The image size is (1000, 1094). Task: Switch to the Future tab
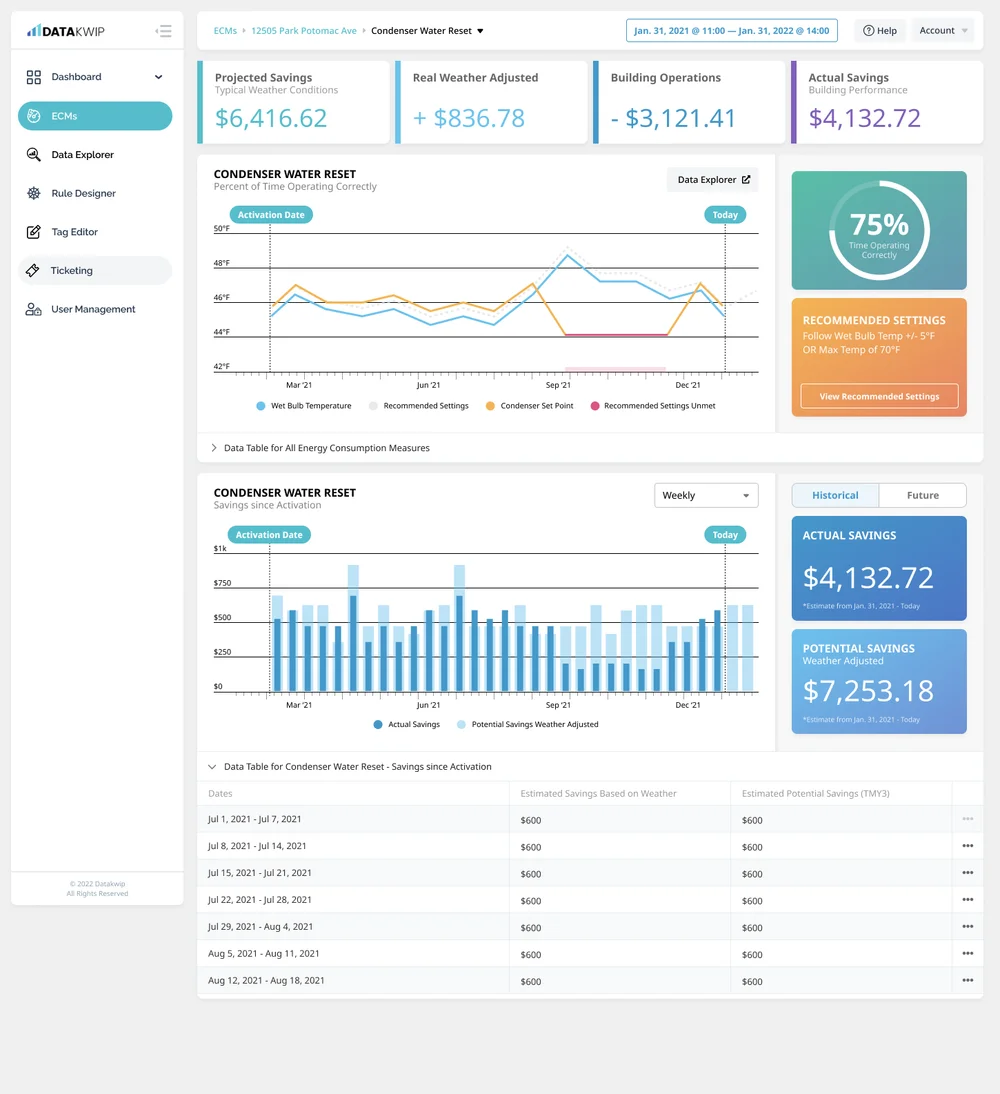[923, 495]
